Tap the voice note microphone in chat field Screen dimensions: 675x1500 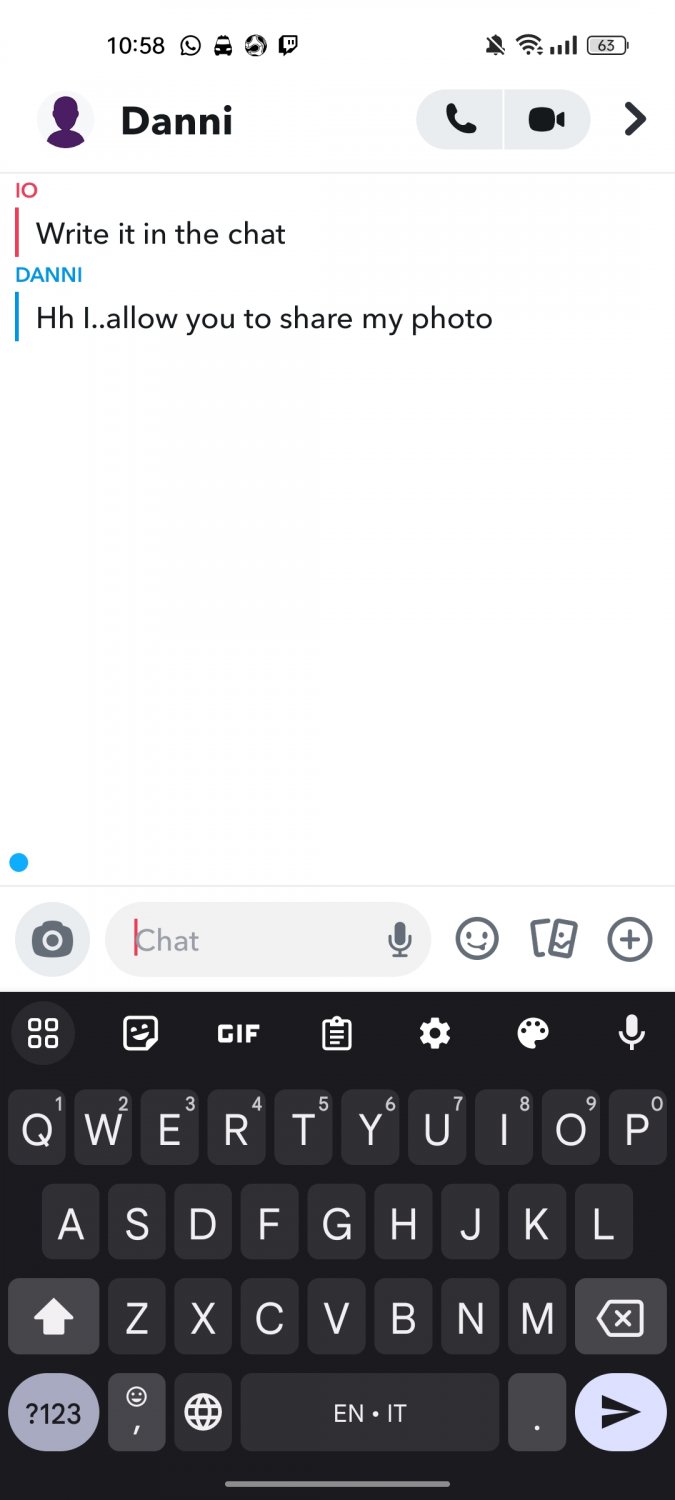[x=400, y=940]
